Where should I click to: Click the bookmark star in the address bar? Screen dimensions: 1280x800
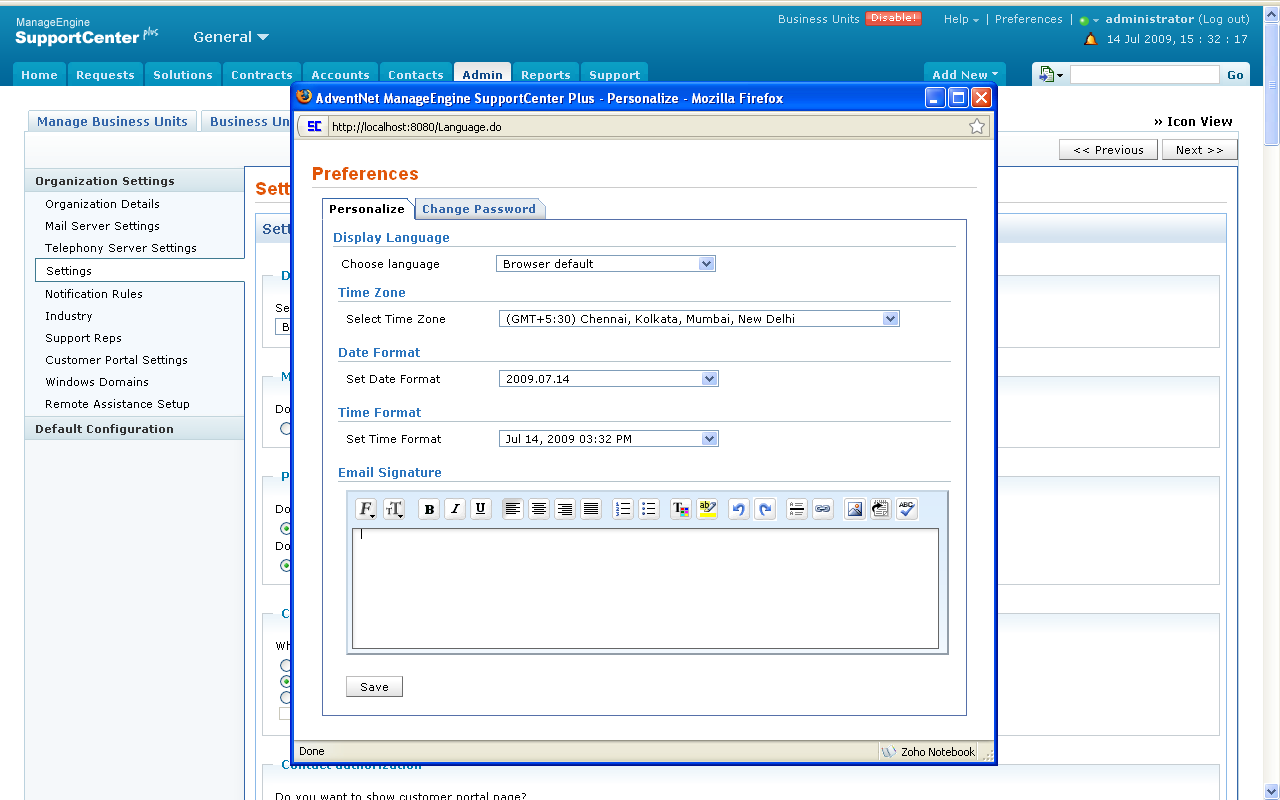tap(977, 126)
